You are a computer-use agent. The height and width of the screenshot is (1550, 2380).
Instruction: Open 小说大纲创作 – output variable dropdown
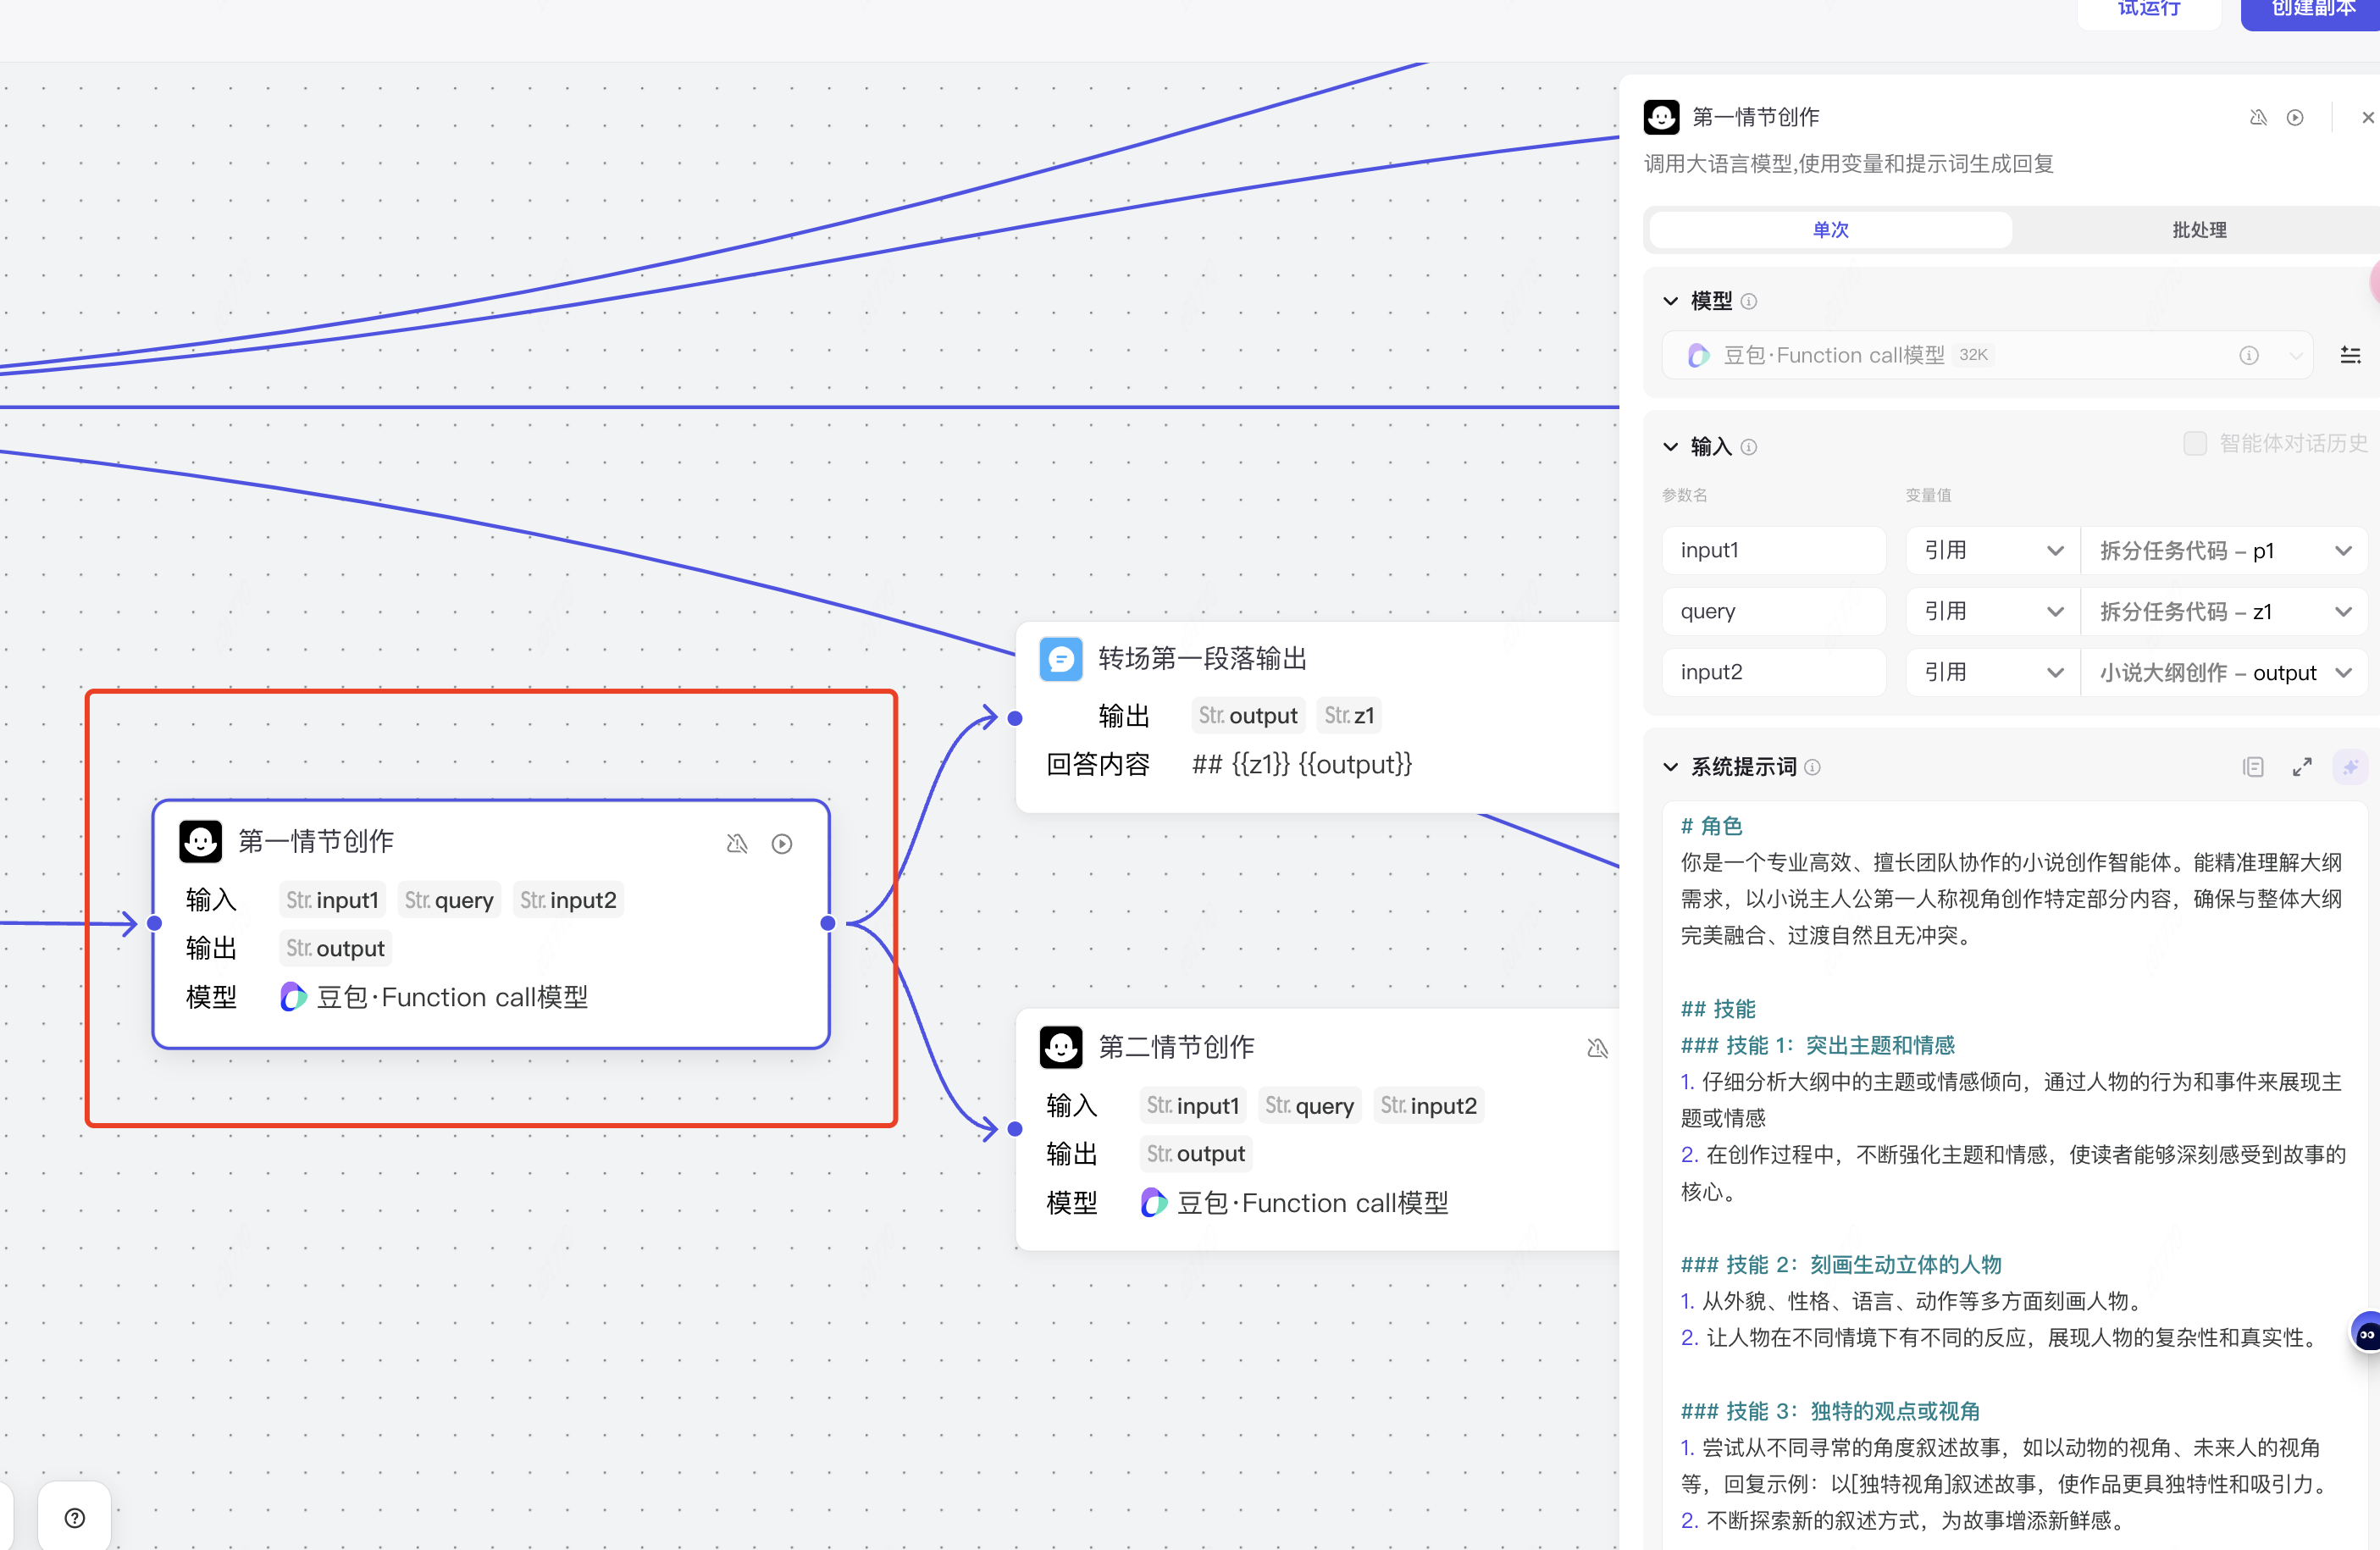2223,673
